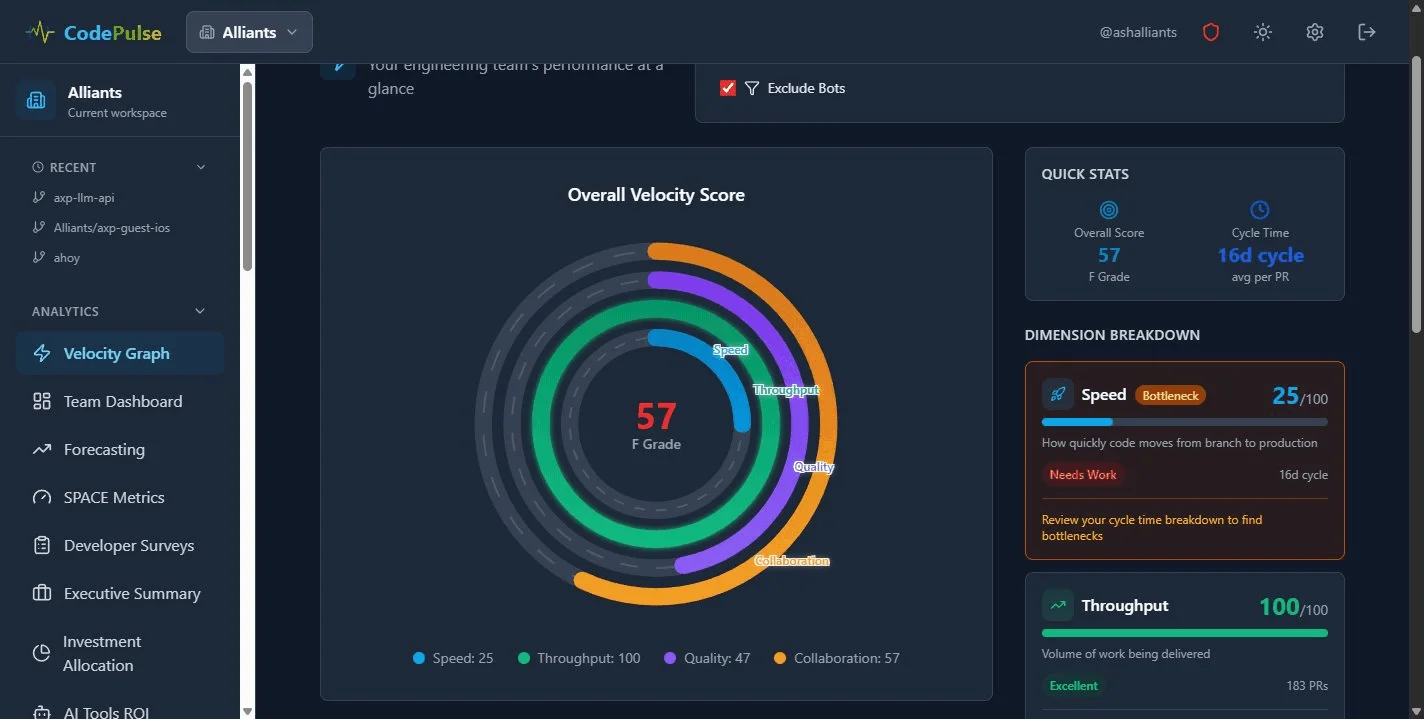Open the security shield icon in the top bar
Image resolution: width=1424 pixels, height=719 pixels.
pyautogui.click(x=1211, y=31)
